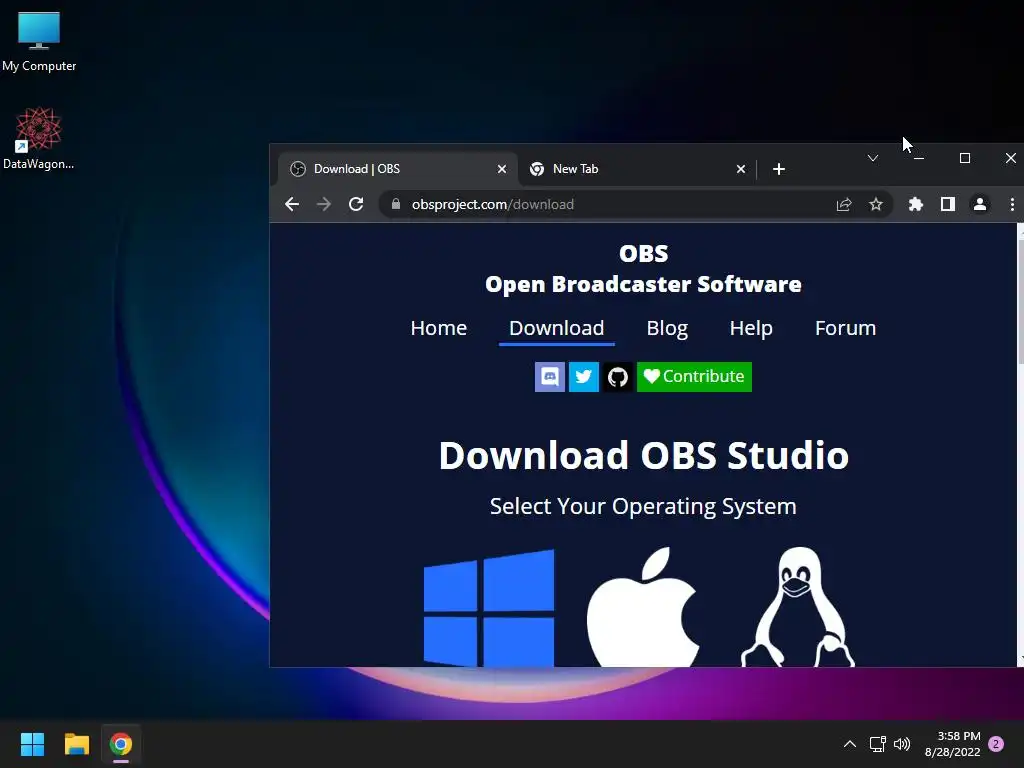Click the network tray icon

tap(877, 744)
